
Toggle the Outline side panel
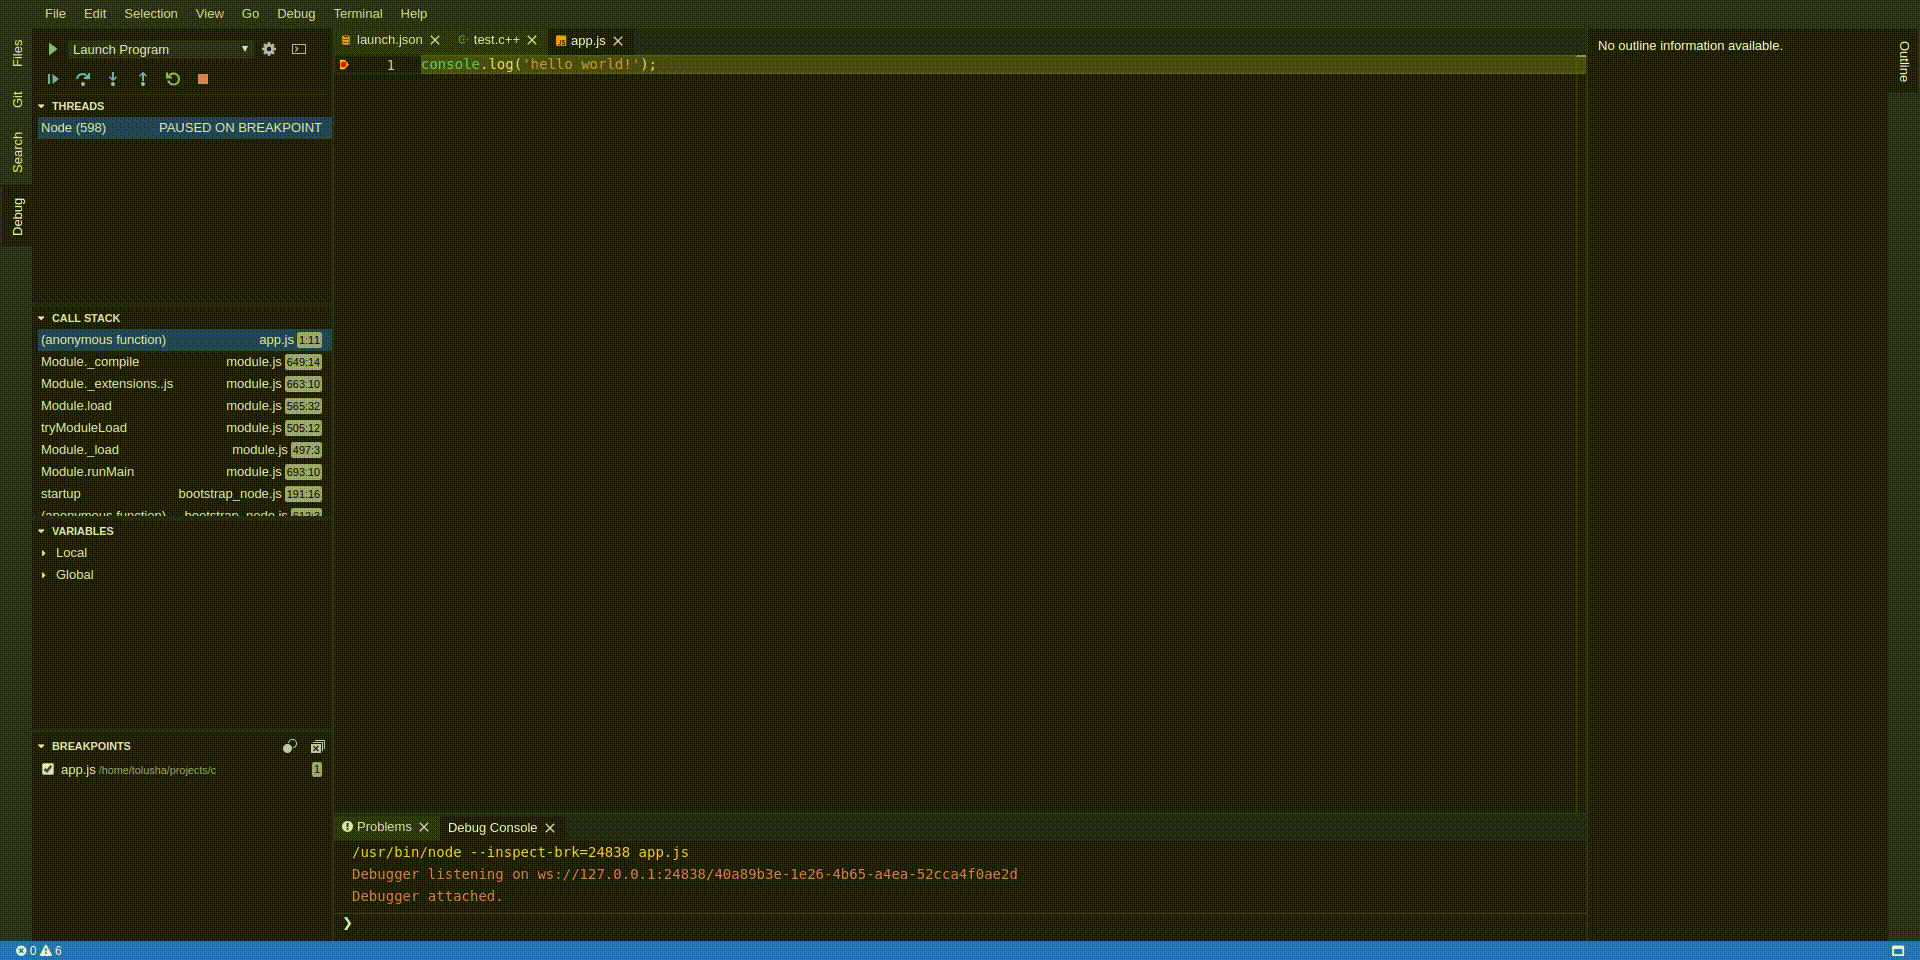coord(1904,61)
